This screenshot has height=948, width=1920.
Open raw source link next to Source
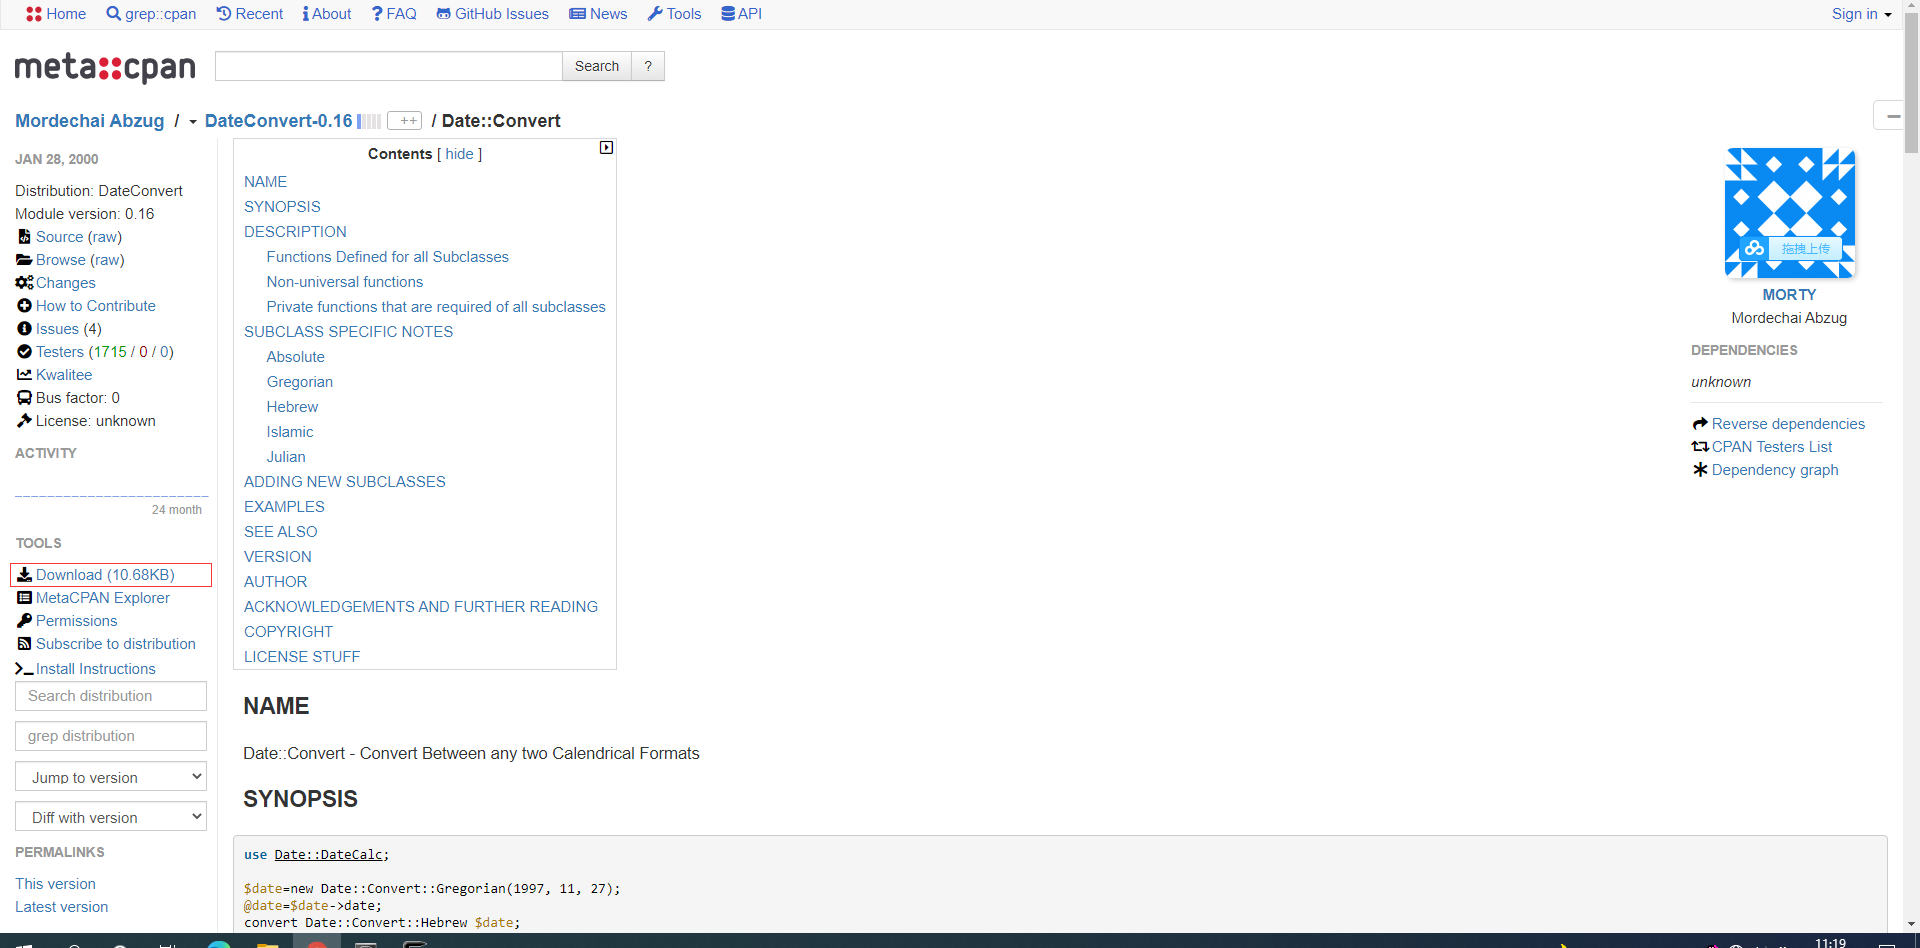click(x=105, y=237)
